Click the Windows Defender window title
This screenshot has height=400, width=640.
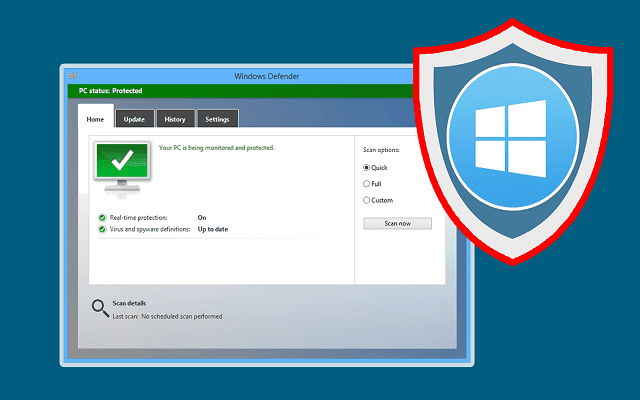click(267, 76)
